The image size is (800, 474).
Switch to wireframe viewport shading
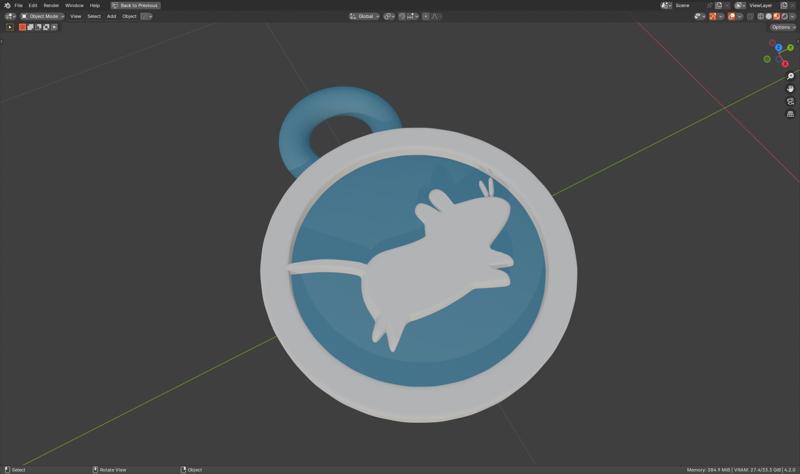point(761,16)
